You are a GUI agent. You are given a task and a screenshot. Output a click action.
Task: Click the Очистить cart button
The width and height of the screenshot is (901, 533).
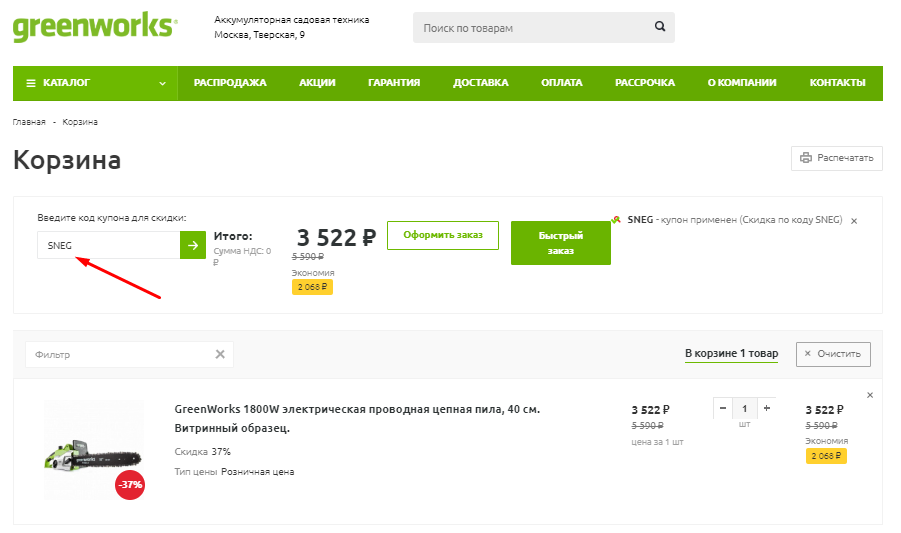coord(833,354)
